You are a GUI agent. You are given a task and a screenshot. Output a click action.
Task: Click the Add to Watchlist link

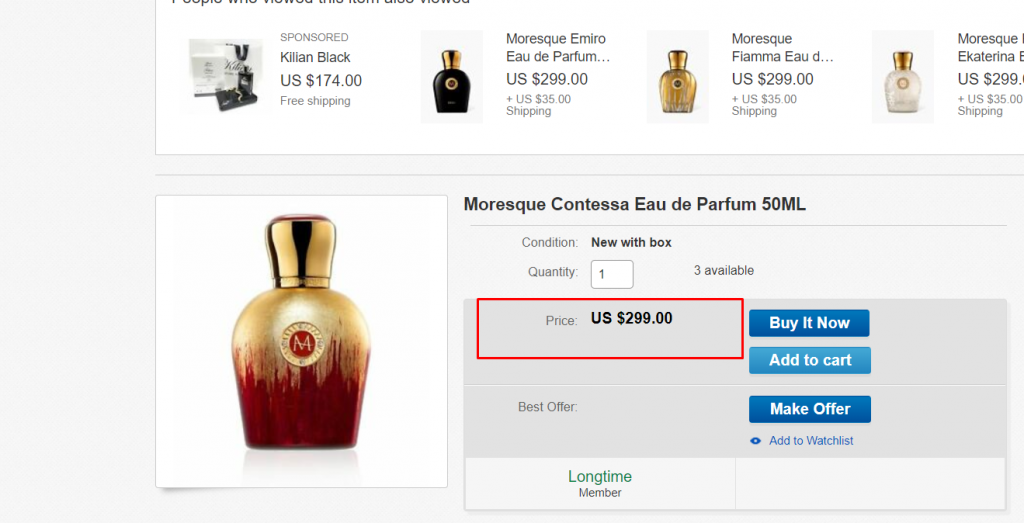(x=811, y=441)
